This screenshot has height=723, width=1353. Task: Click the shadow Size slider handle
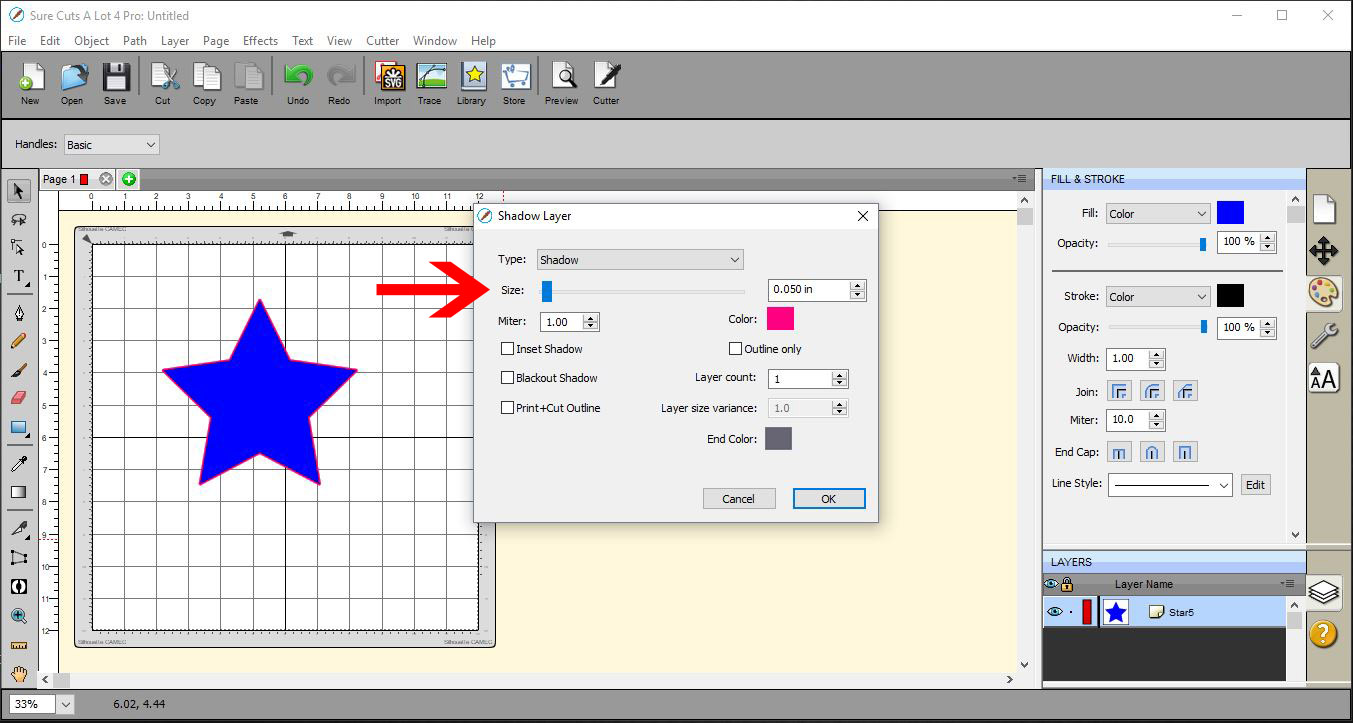tap(547, 291)
